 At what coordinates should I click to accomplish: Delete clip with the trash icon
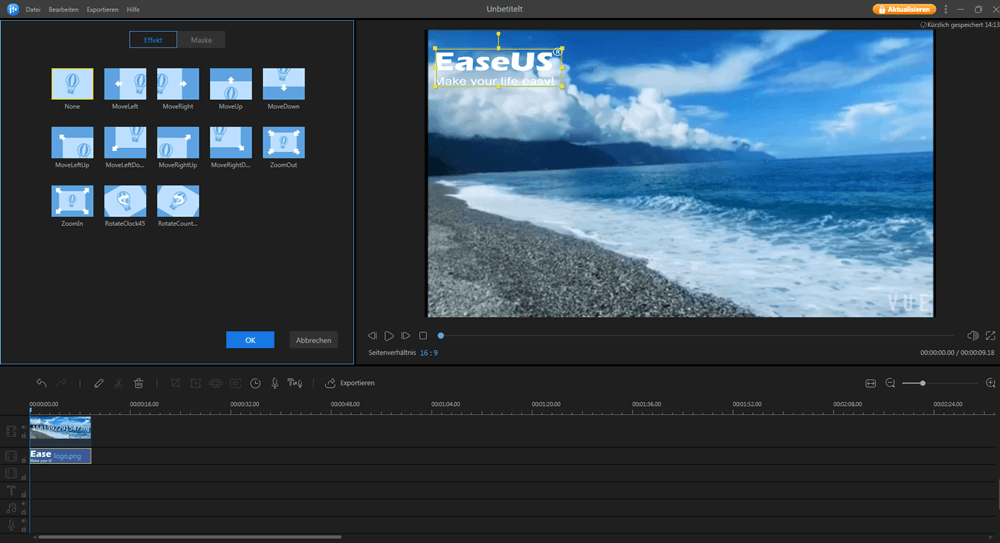(138, 383)
